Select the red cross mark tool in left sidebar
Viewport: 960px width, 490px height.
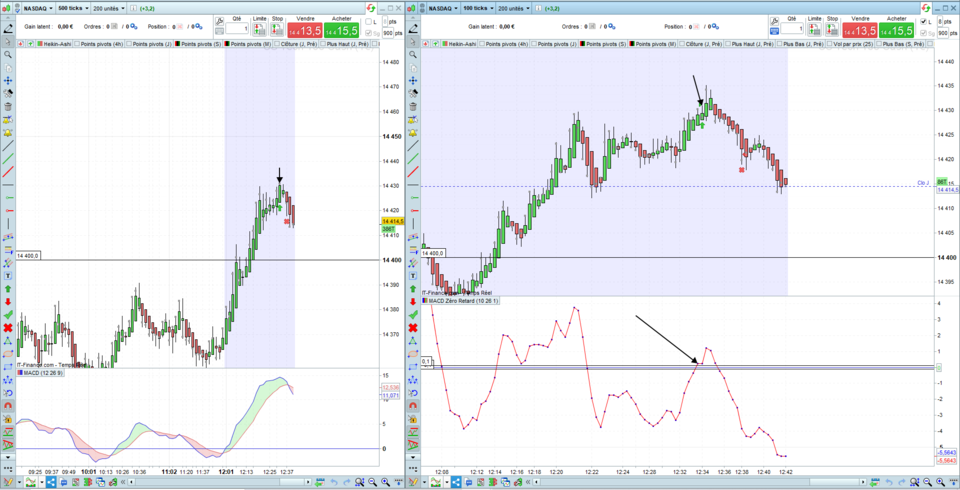[x=8, y=328]
